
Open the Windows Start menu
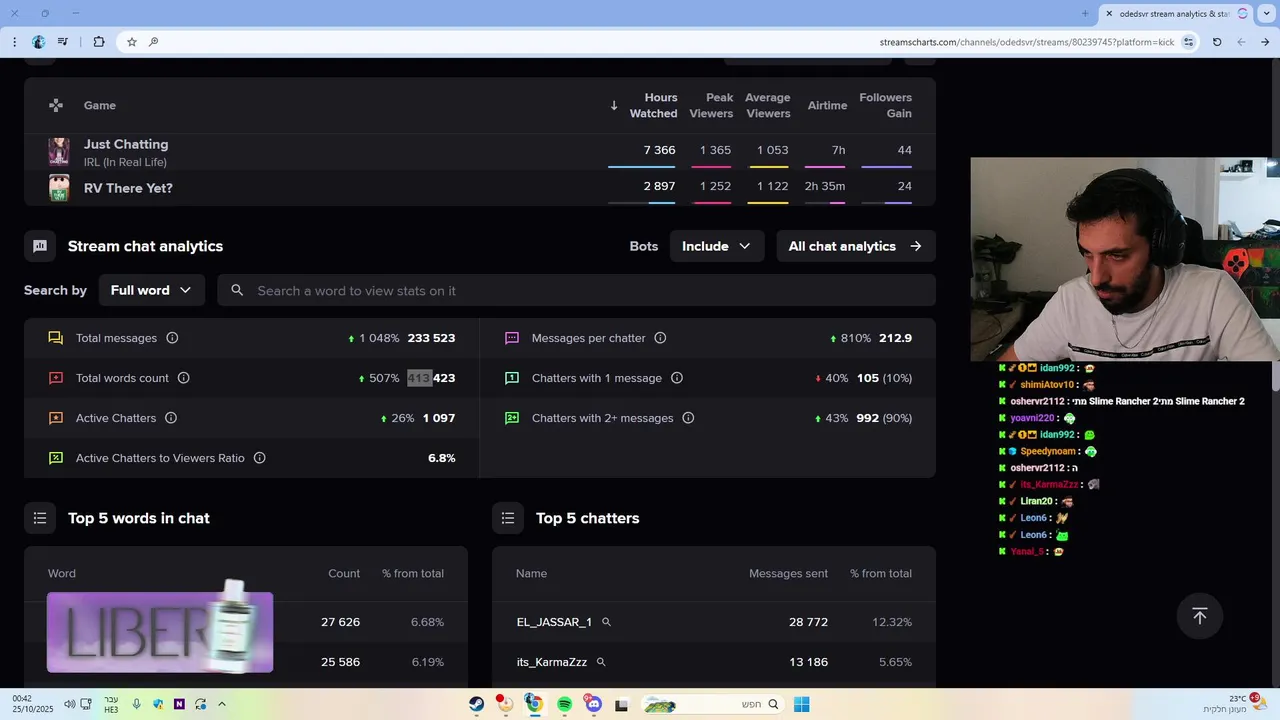tap(801, 704)
